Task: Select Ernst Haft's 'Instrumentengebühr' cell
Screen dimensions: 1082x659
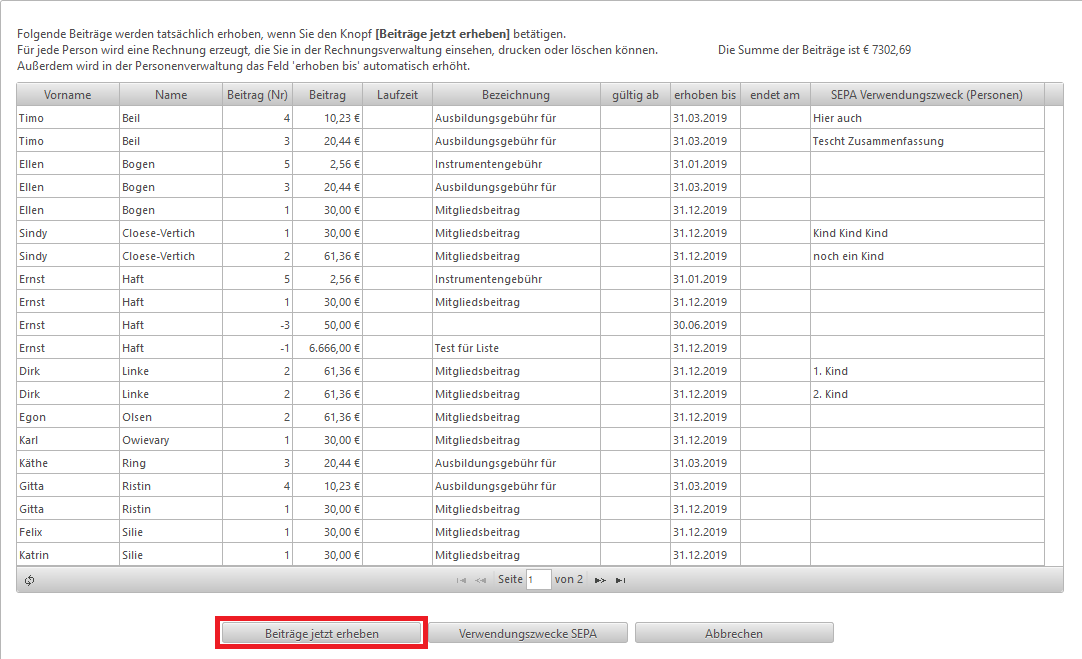Action: click(516, 279)
